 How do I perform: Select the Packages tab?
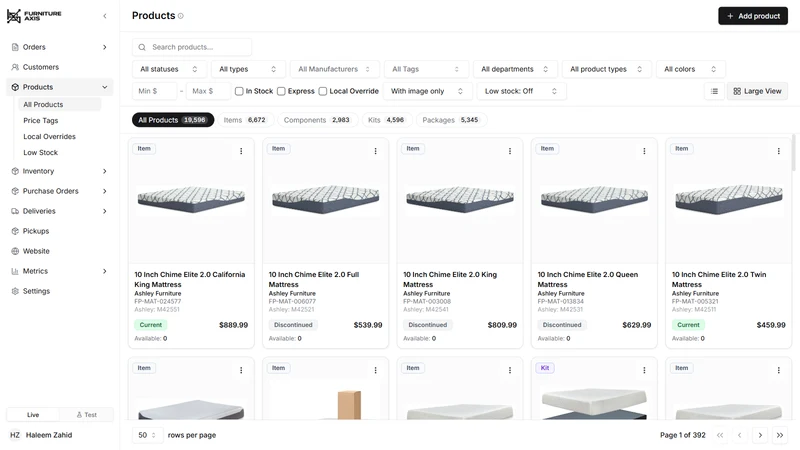click(451, 120)
